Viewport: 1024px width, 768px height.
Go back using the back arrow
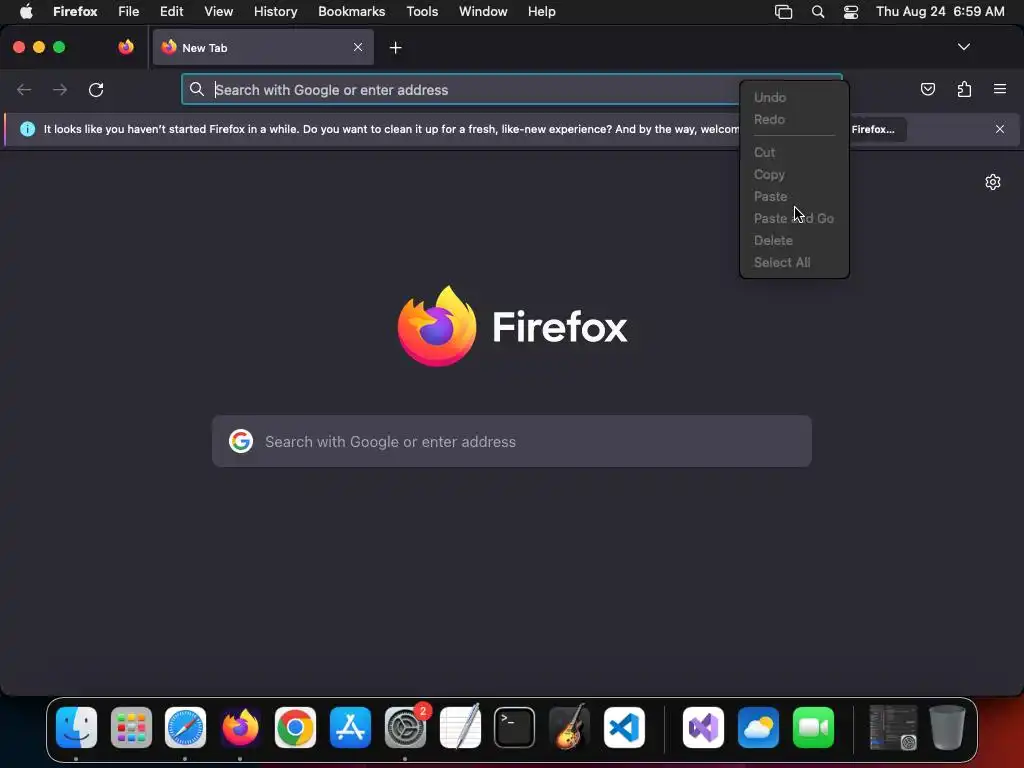24,89
